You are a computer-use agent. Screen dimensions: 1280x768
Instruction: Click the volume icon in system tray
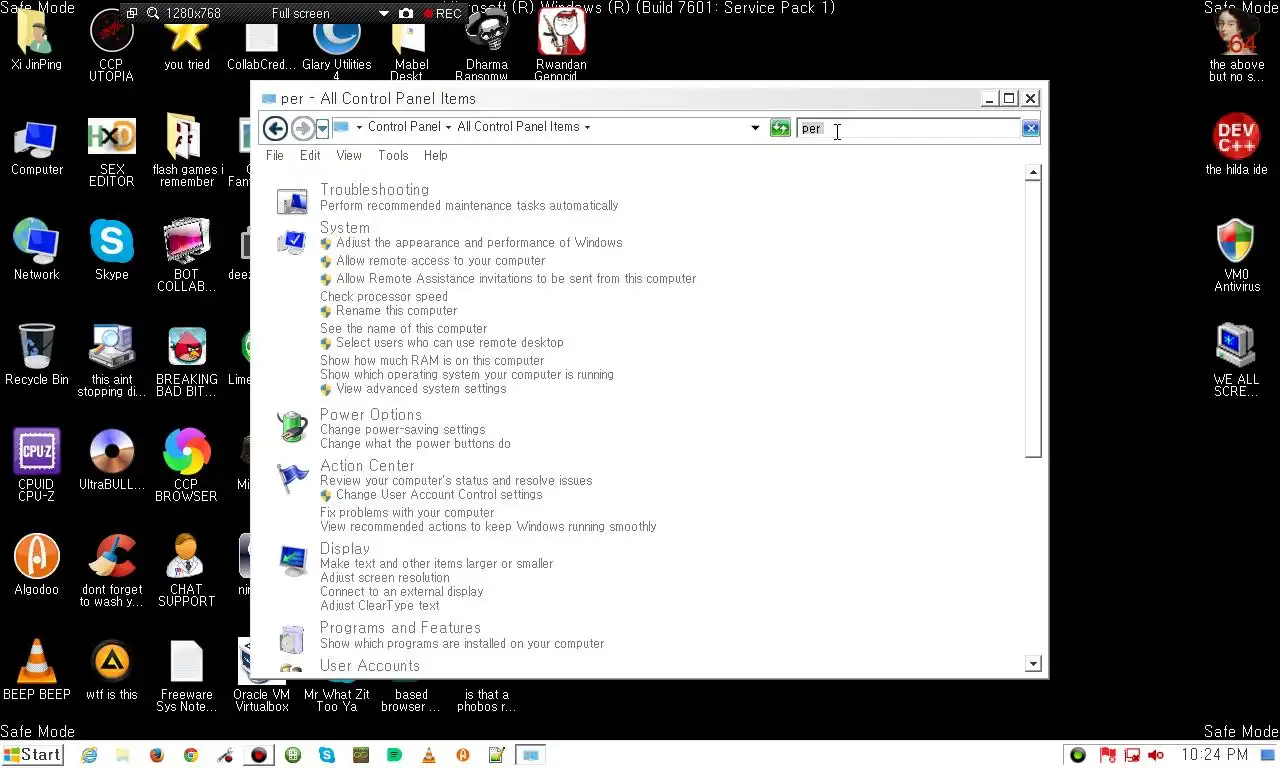coord(1156,755)
